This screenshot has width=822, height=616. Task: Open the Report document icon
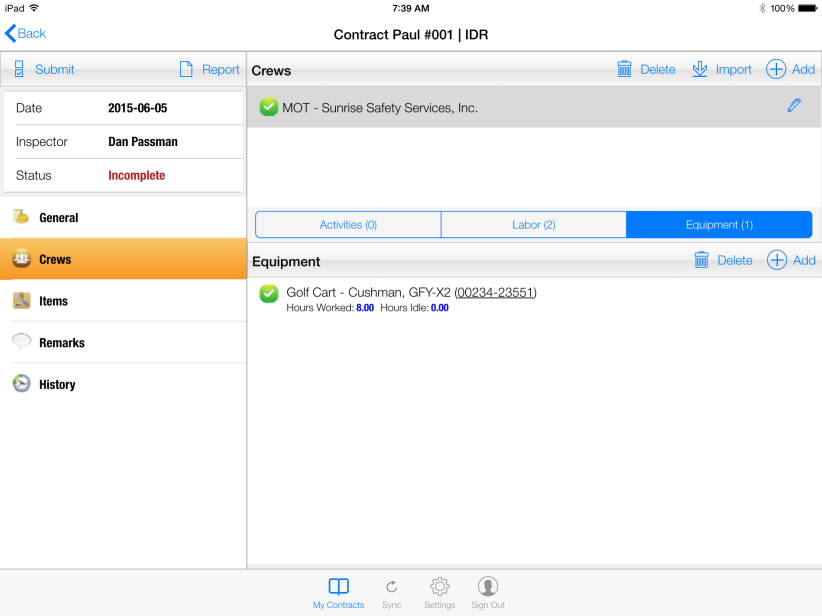click(186, 69)
